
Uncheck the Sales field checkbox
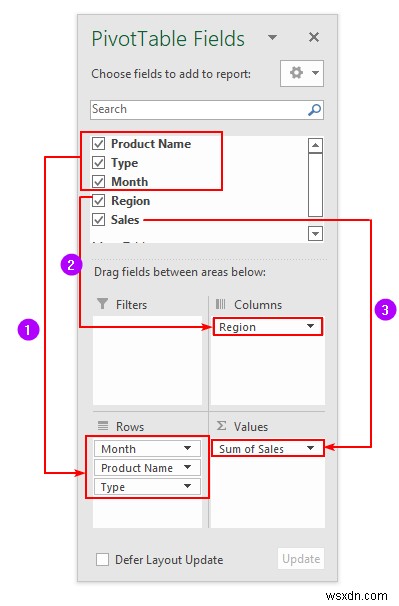(x=99, y=220)
